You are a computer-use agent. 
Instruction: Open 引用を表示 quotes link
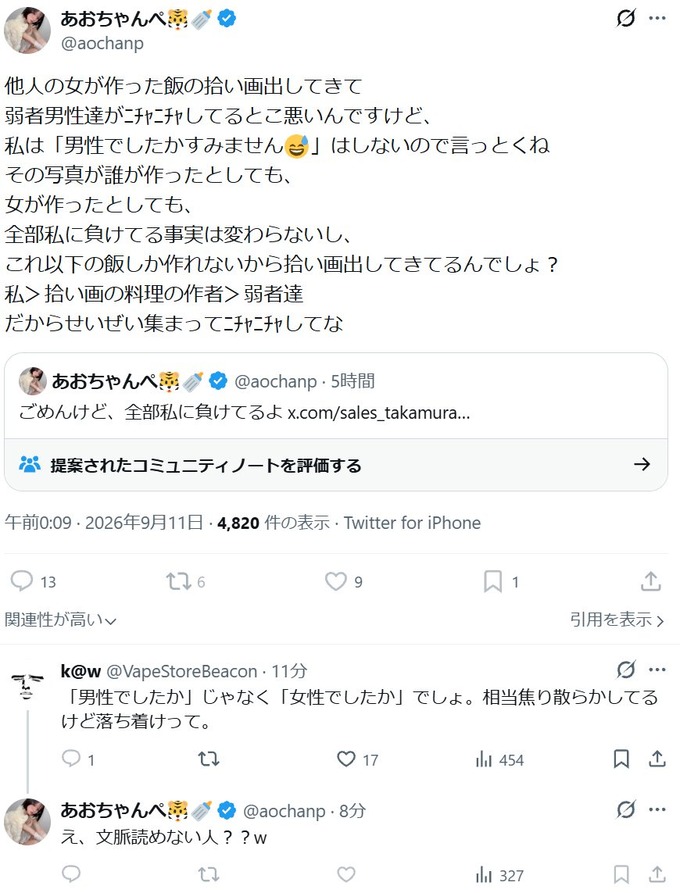[617, 620]
